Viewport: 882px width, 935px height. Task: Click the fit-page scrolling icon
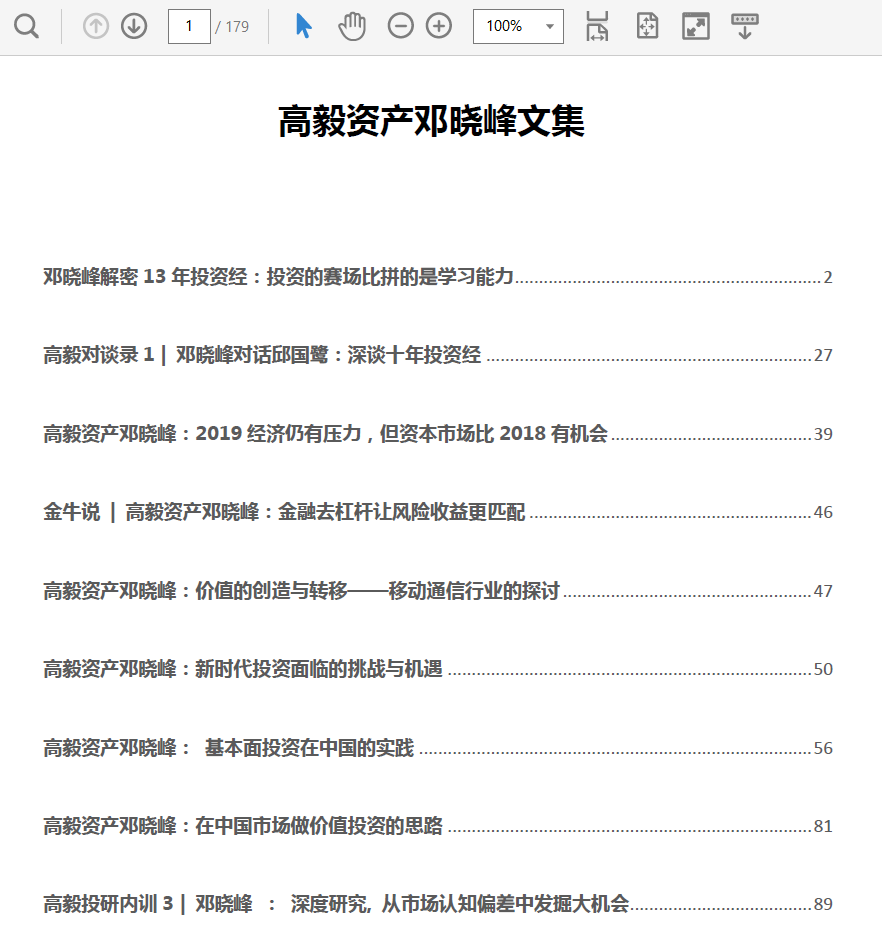(x=647, y=27)
